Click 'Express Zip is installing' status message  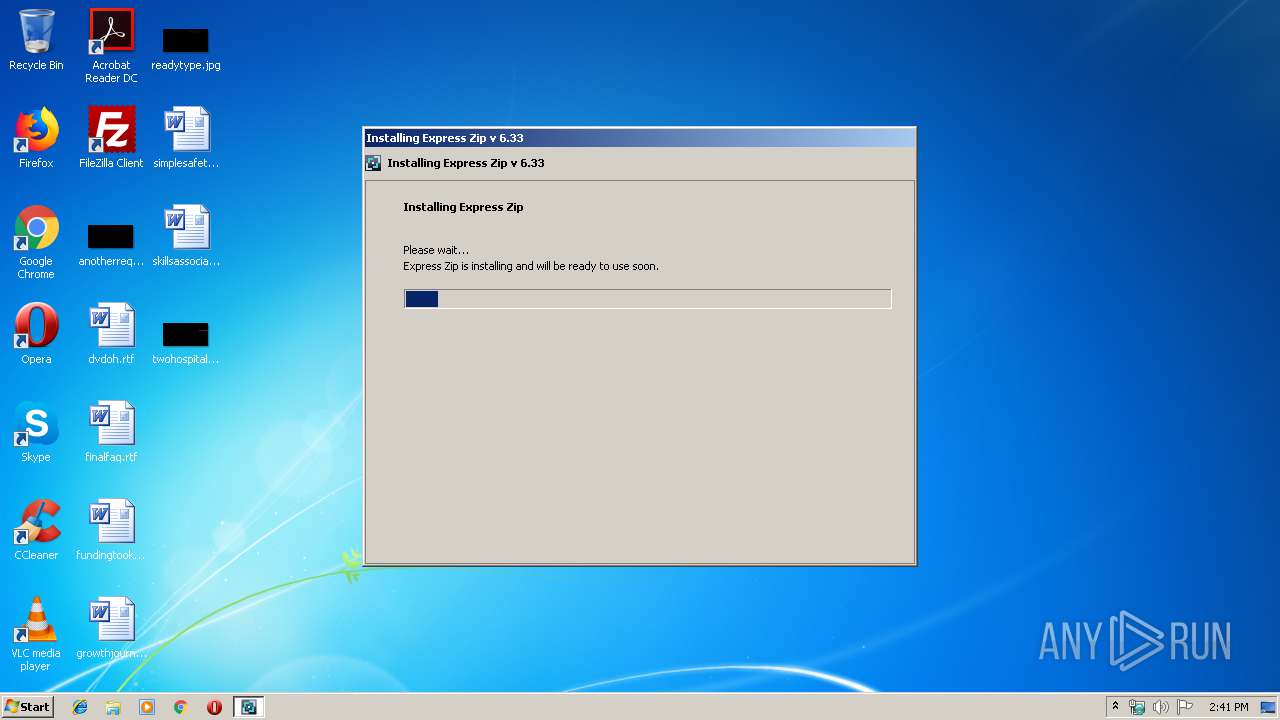click(530, 266)
